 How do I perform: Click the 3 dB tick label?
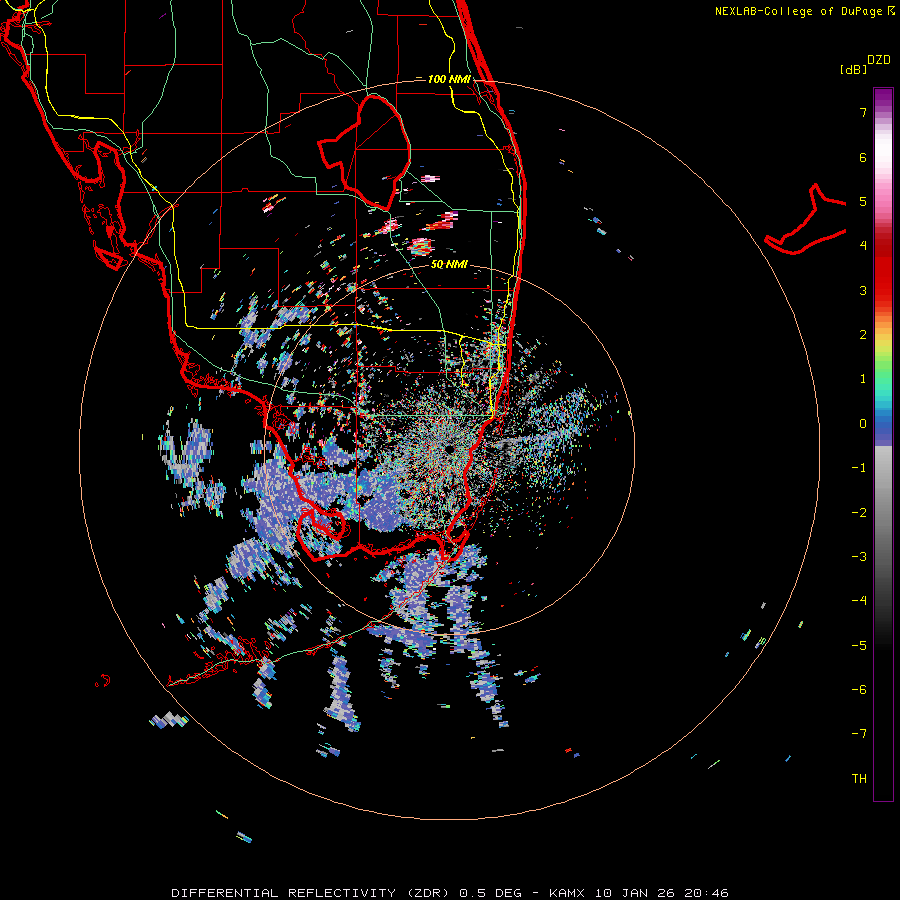coord(863,290)
